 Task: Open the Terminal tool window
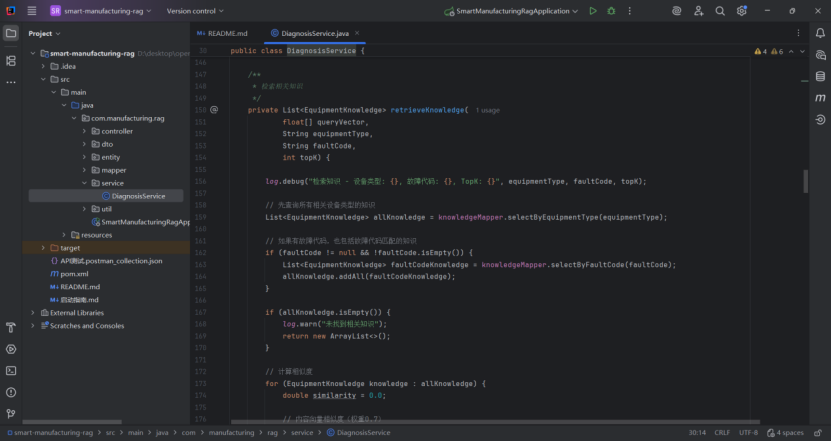(11, 371)
